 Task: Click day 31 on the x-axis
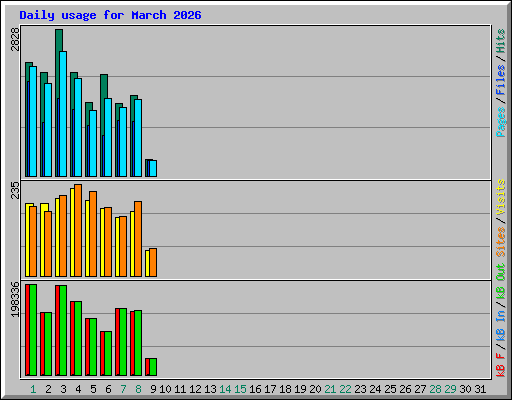480,389
